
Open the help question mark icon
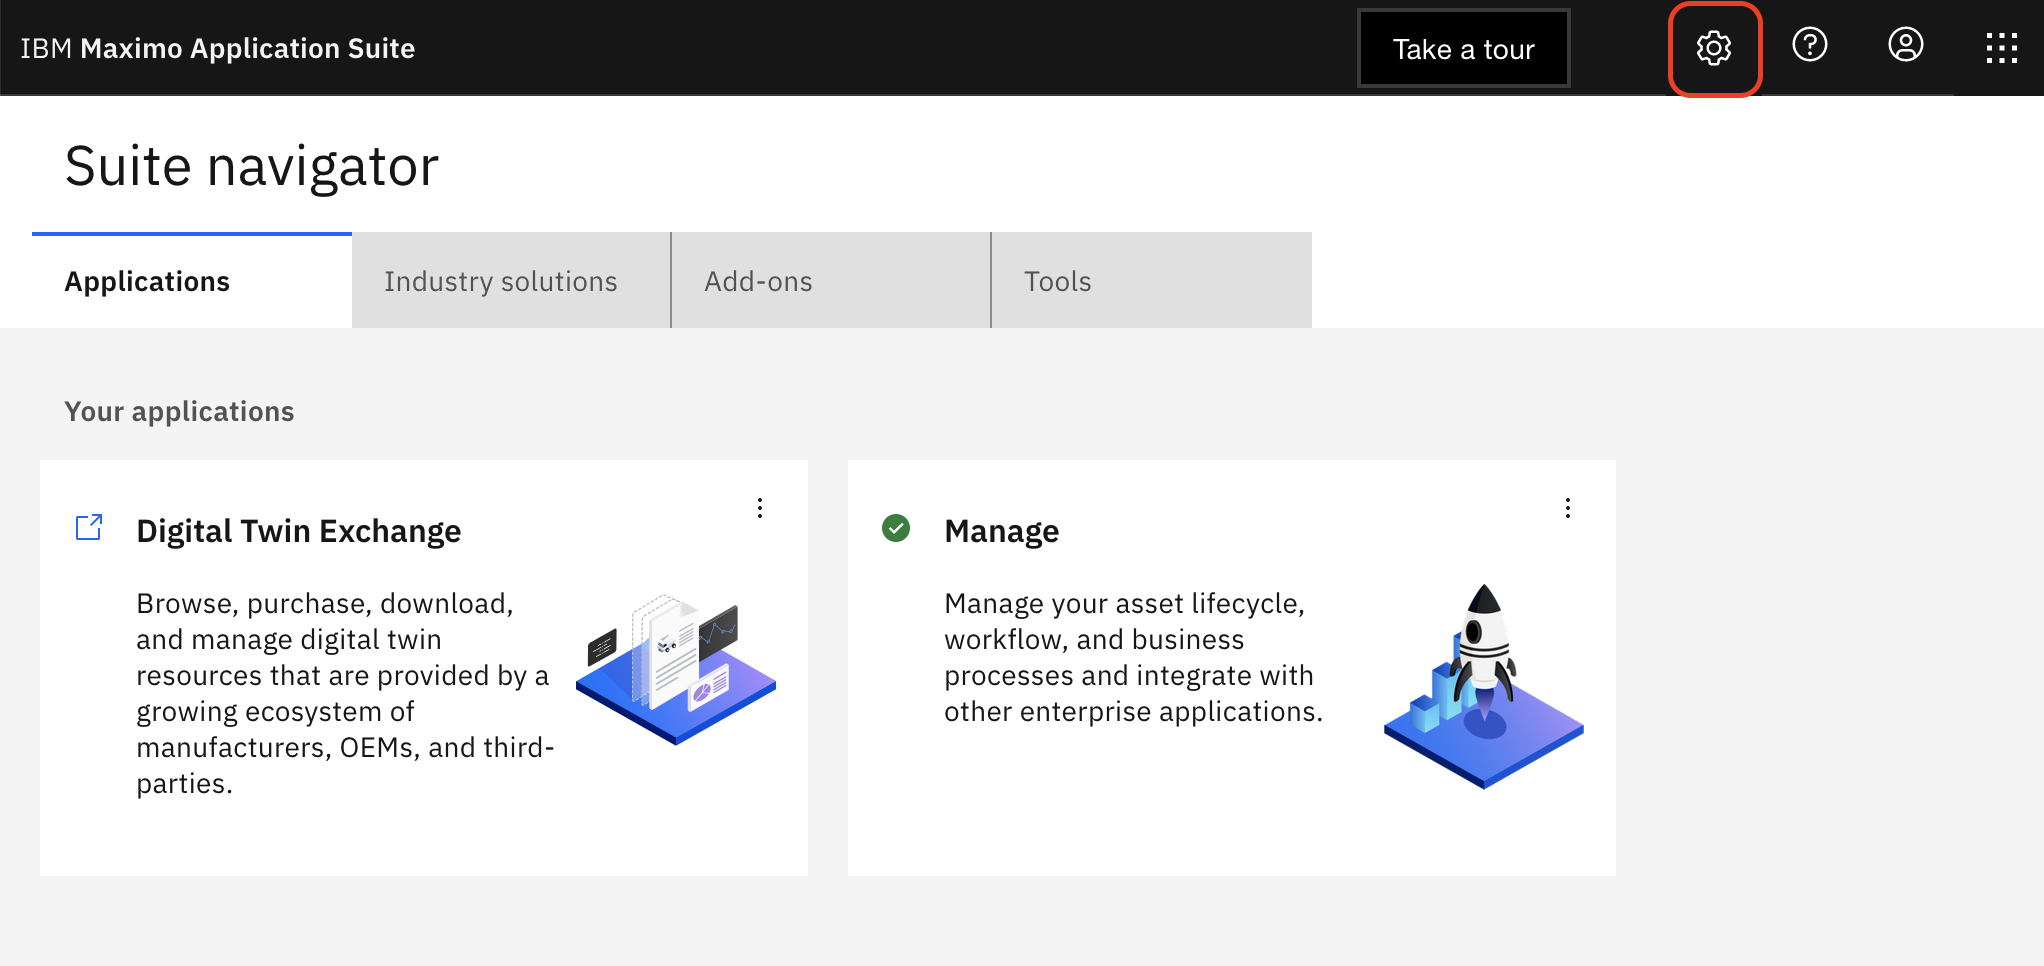[x=1810, y=45]
